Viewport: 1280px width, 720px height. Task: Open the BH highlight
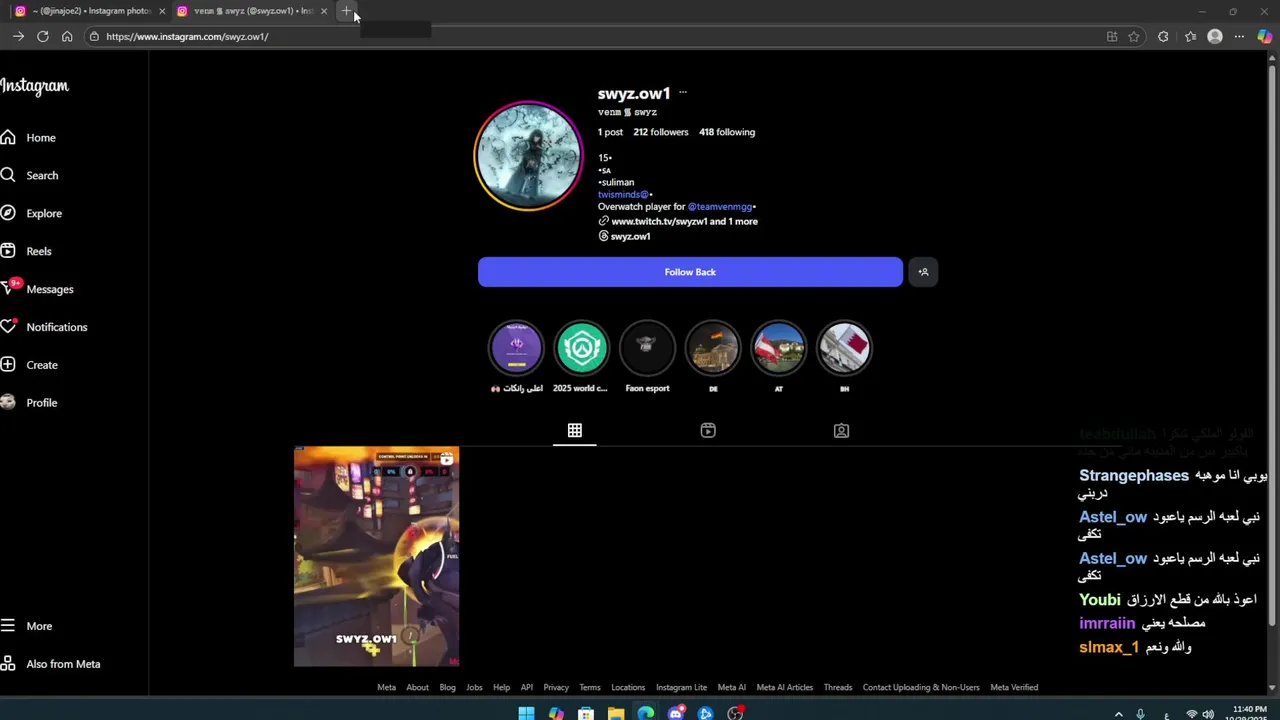pos(844,348)
